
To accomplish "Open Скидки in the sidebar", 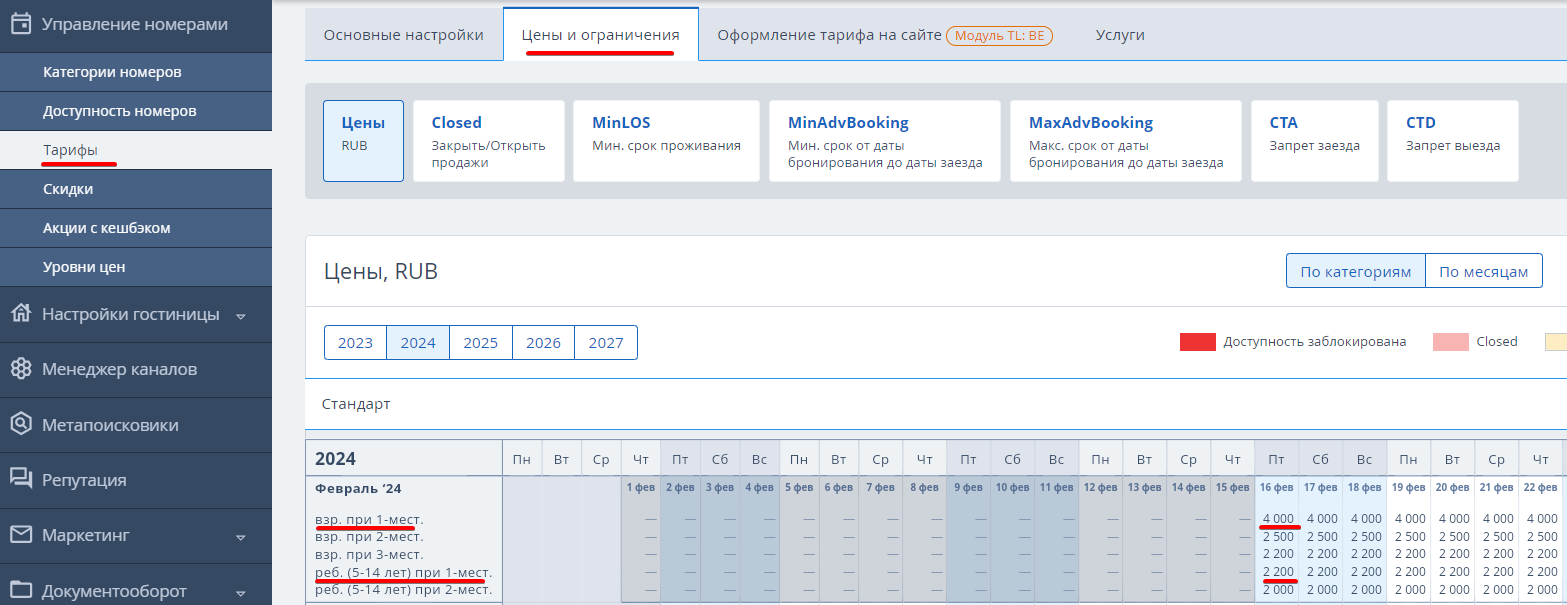I will point(136,189).
